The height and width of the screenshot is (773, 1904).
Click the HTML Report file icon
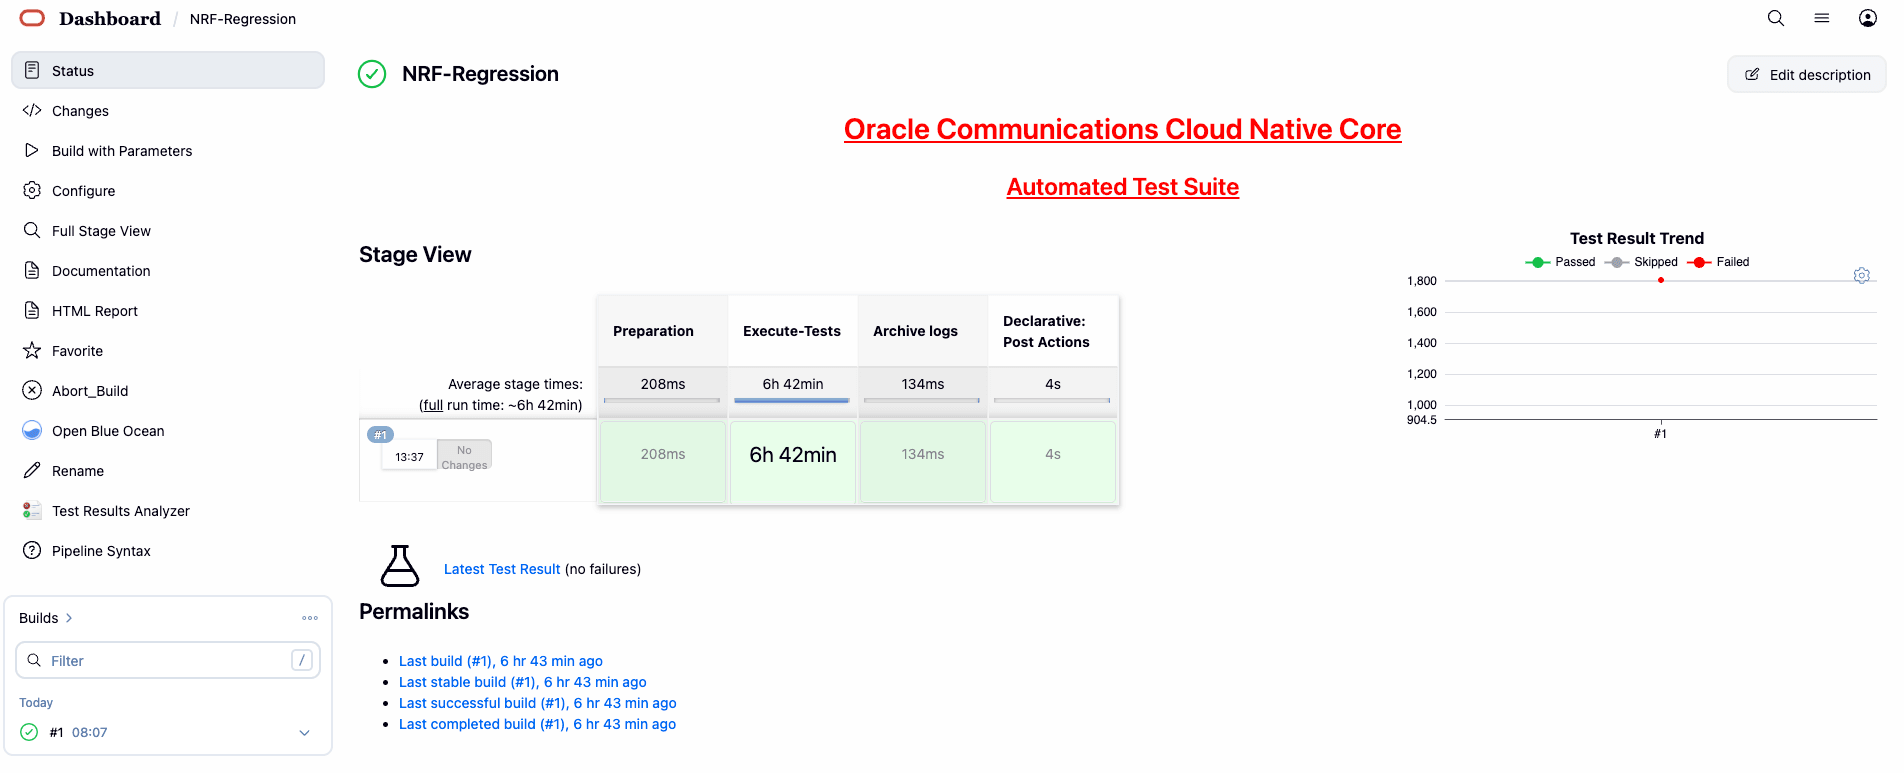(x=32, y=310)
